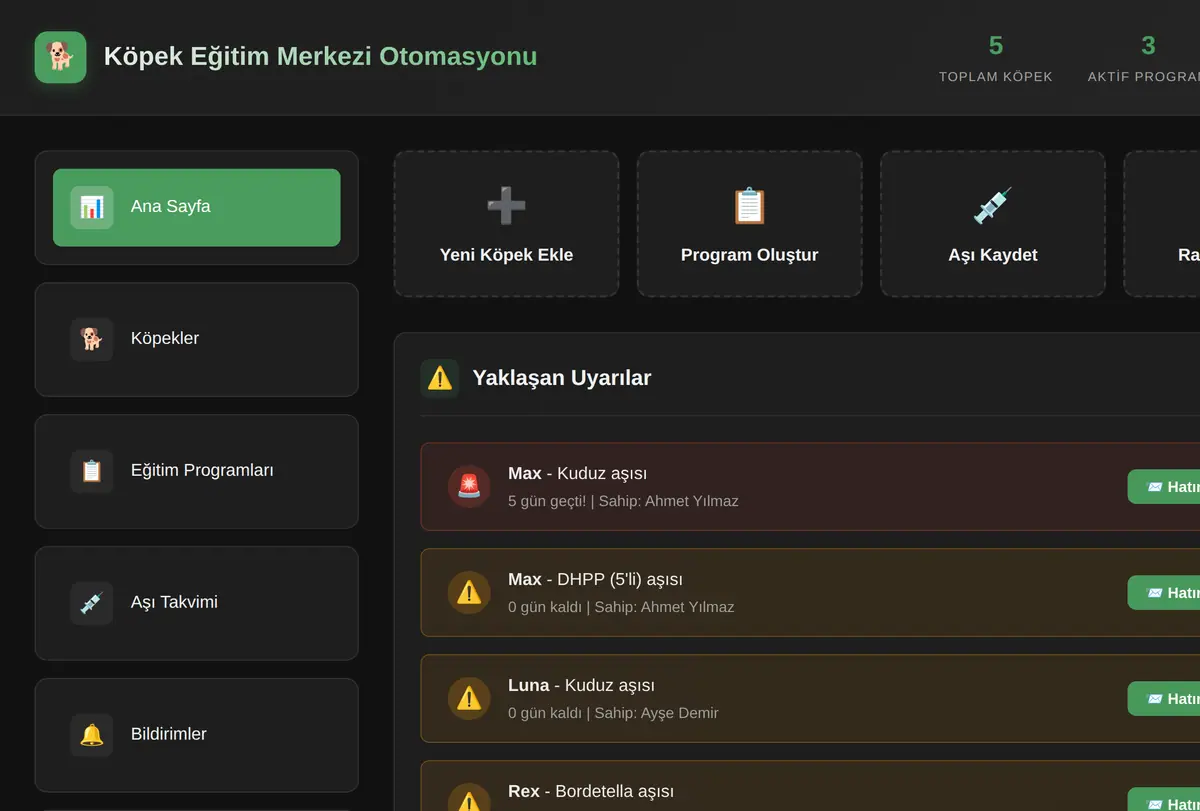
Task: Open Bildirimler in the sidebar
Action: pos(197,735)
